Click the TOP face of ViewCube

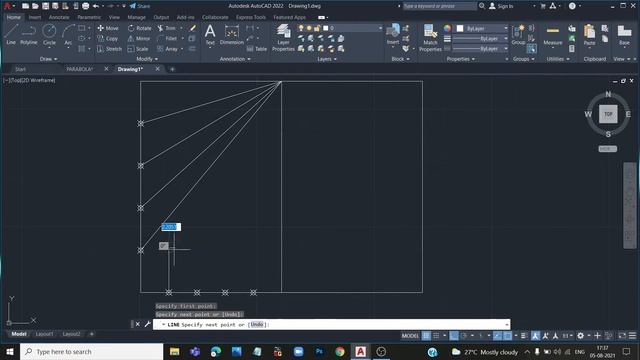click(608, 114)
